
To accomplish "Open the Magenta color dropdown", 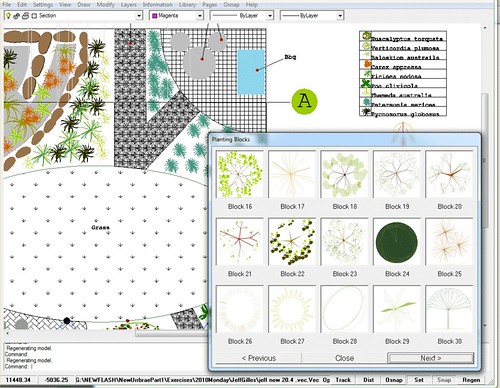I will click(x=199, y=16).
